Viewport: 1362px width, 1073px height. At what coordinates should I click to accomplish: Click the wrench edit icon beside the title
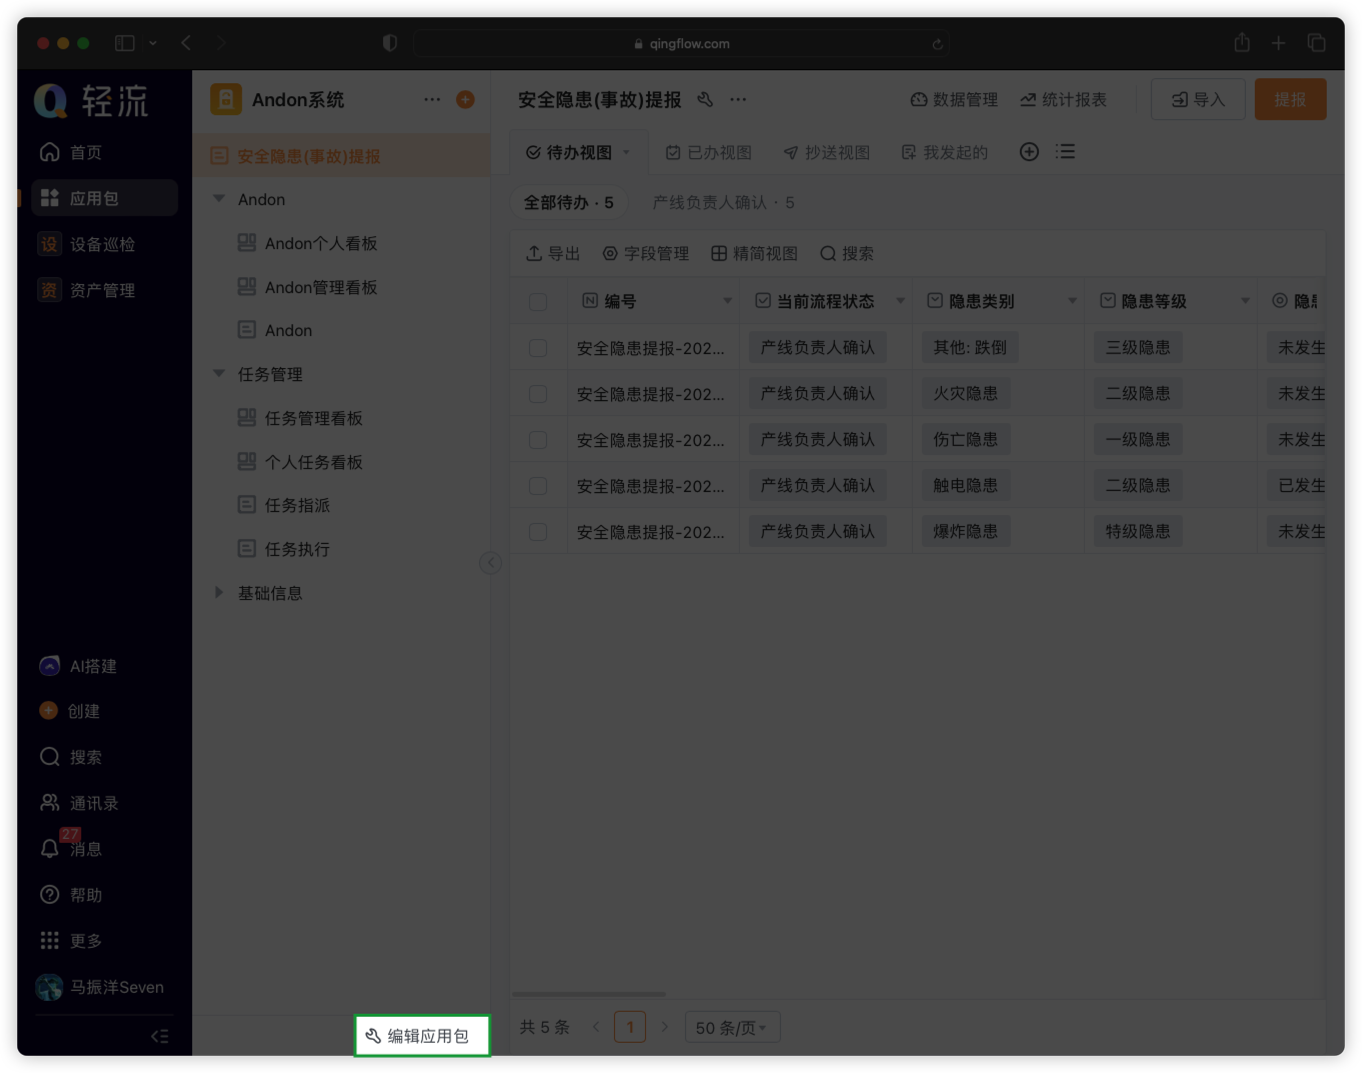point(705,100)
